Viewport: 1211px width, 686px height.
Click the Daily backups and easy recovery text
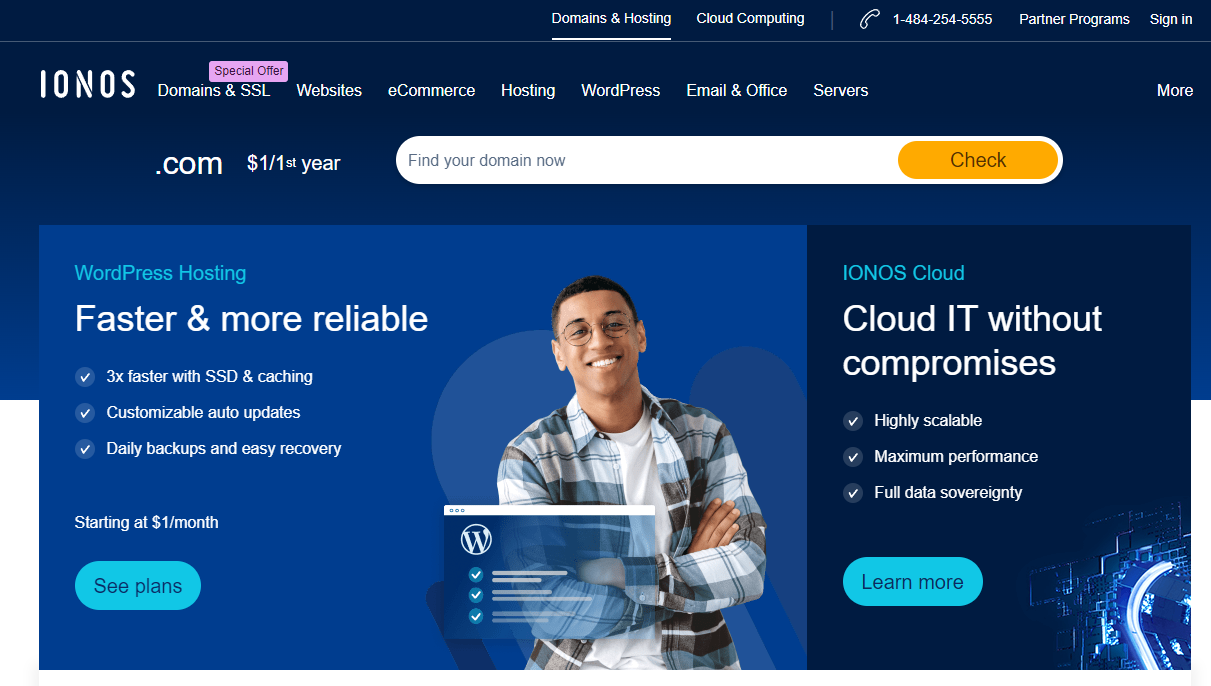click(x=224, y=449)
